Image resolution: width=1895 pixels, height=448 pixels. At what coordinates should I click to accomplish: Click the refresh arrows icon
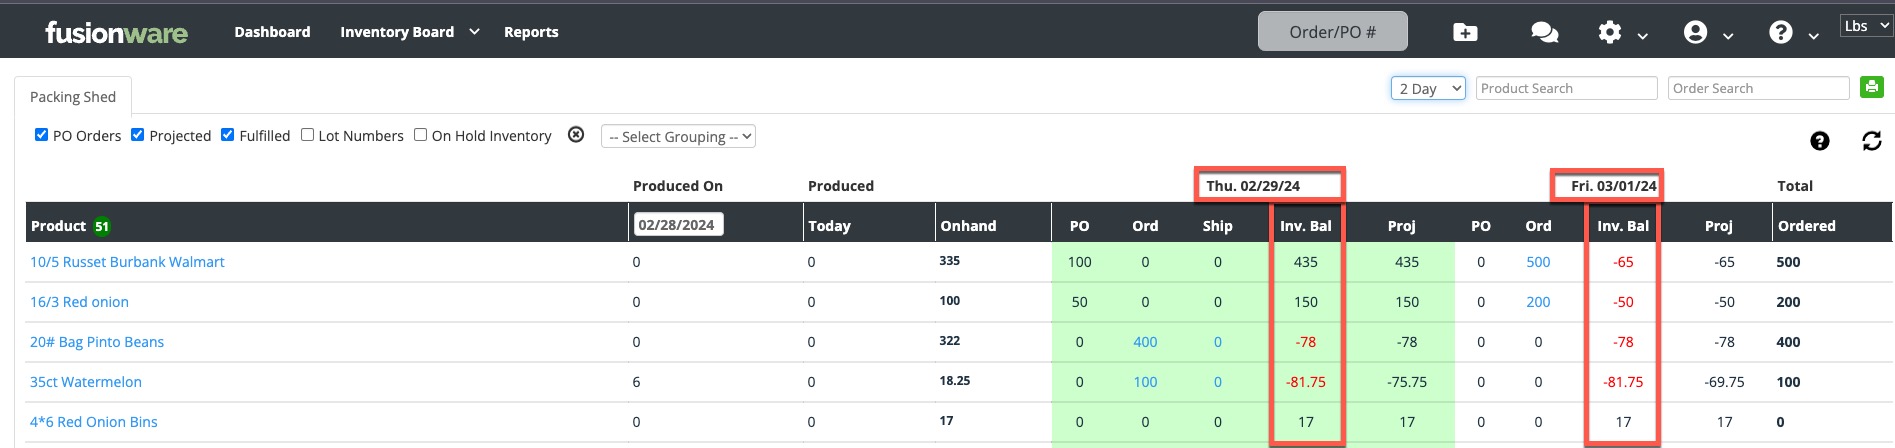[1872, 141]
